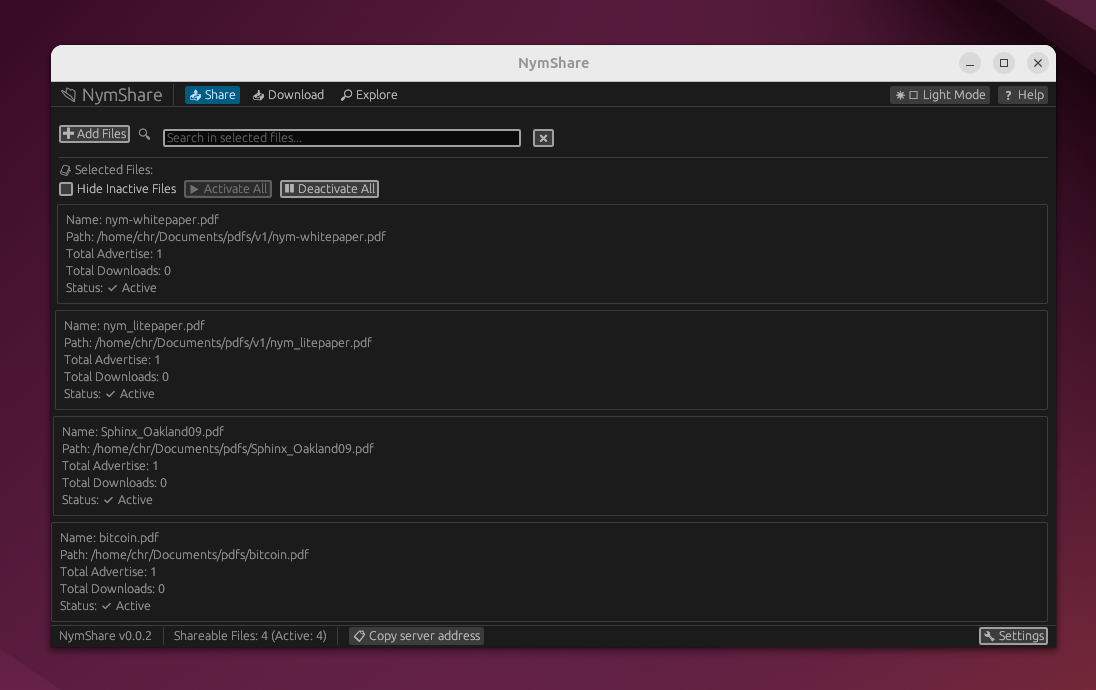Click Total Downloads of bitcoin.pdf
1096x690 pixels.
point(112,589)
